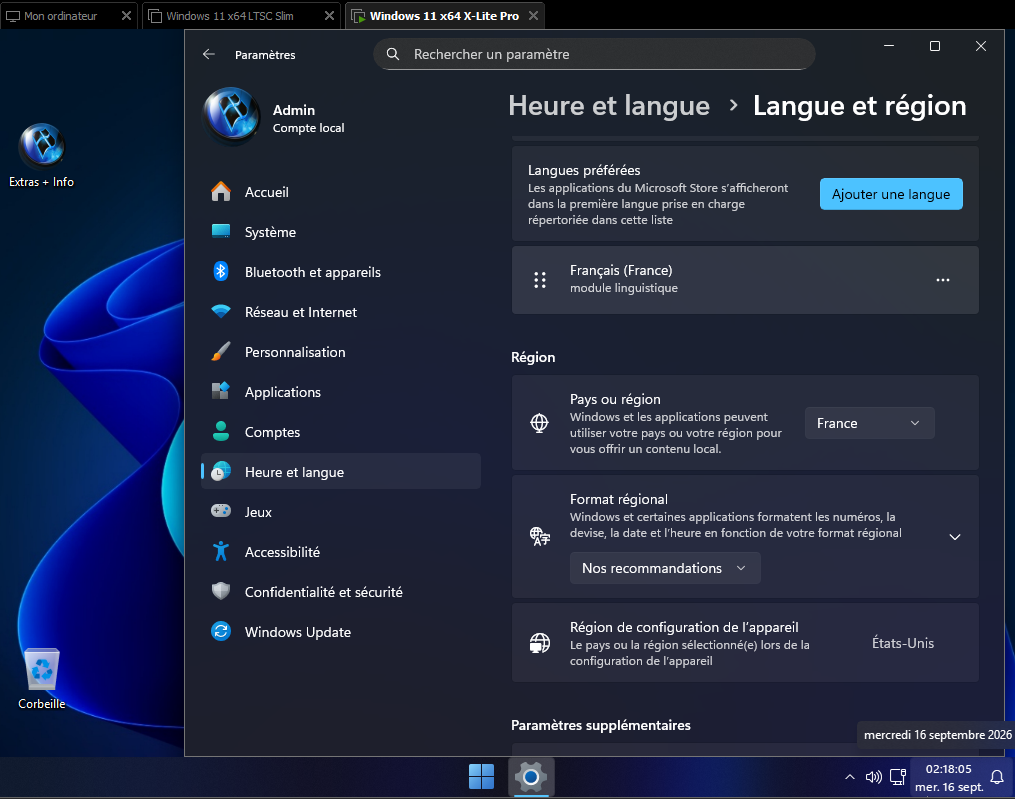The height and width of the screenshot is (799, 1015).
Task: Click the Windows Update sync icon
Action: [x=221, y=631]
